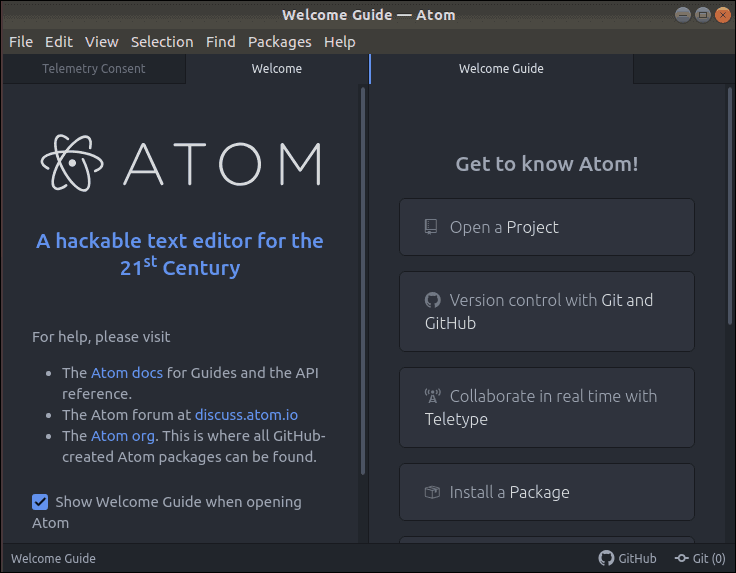Click the git commit icon in status bar
This screenshot has width=736, height=573.
click(681, 558)
